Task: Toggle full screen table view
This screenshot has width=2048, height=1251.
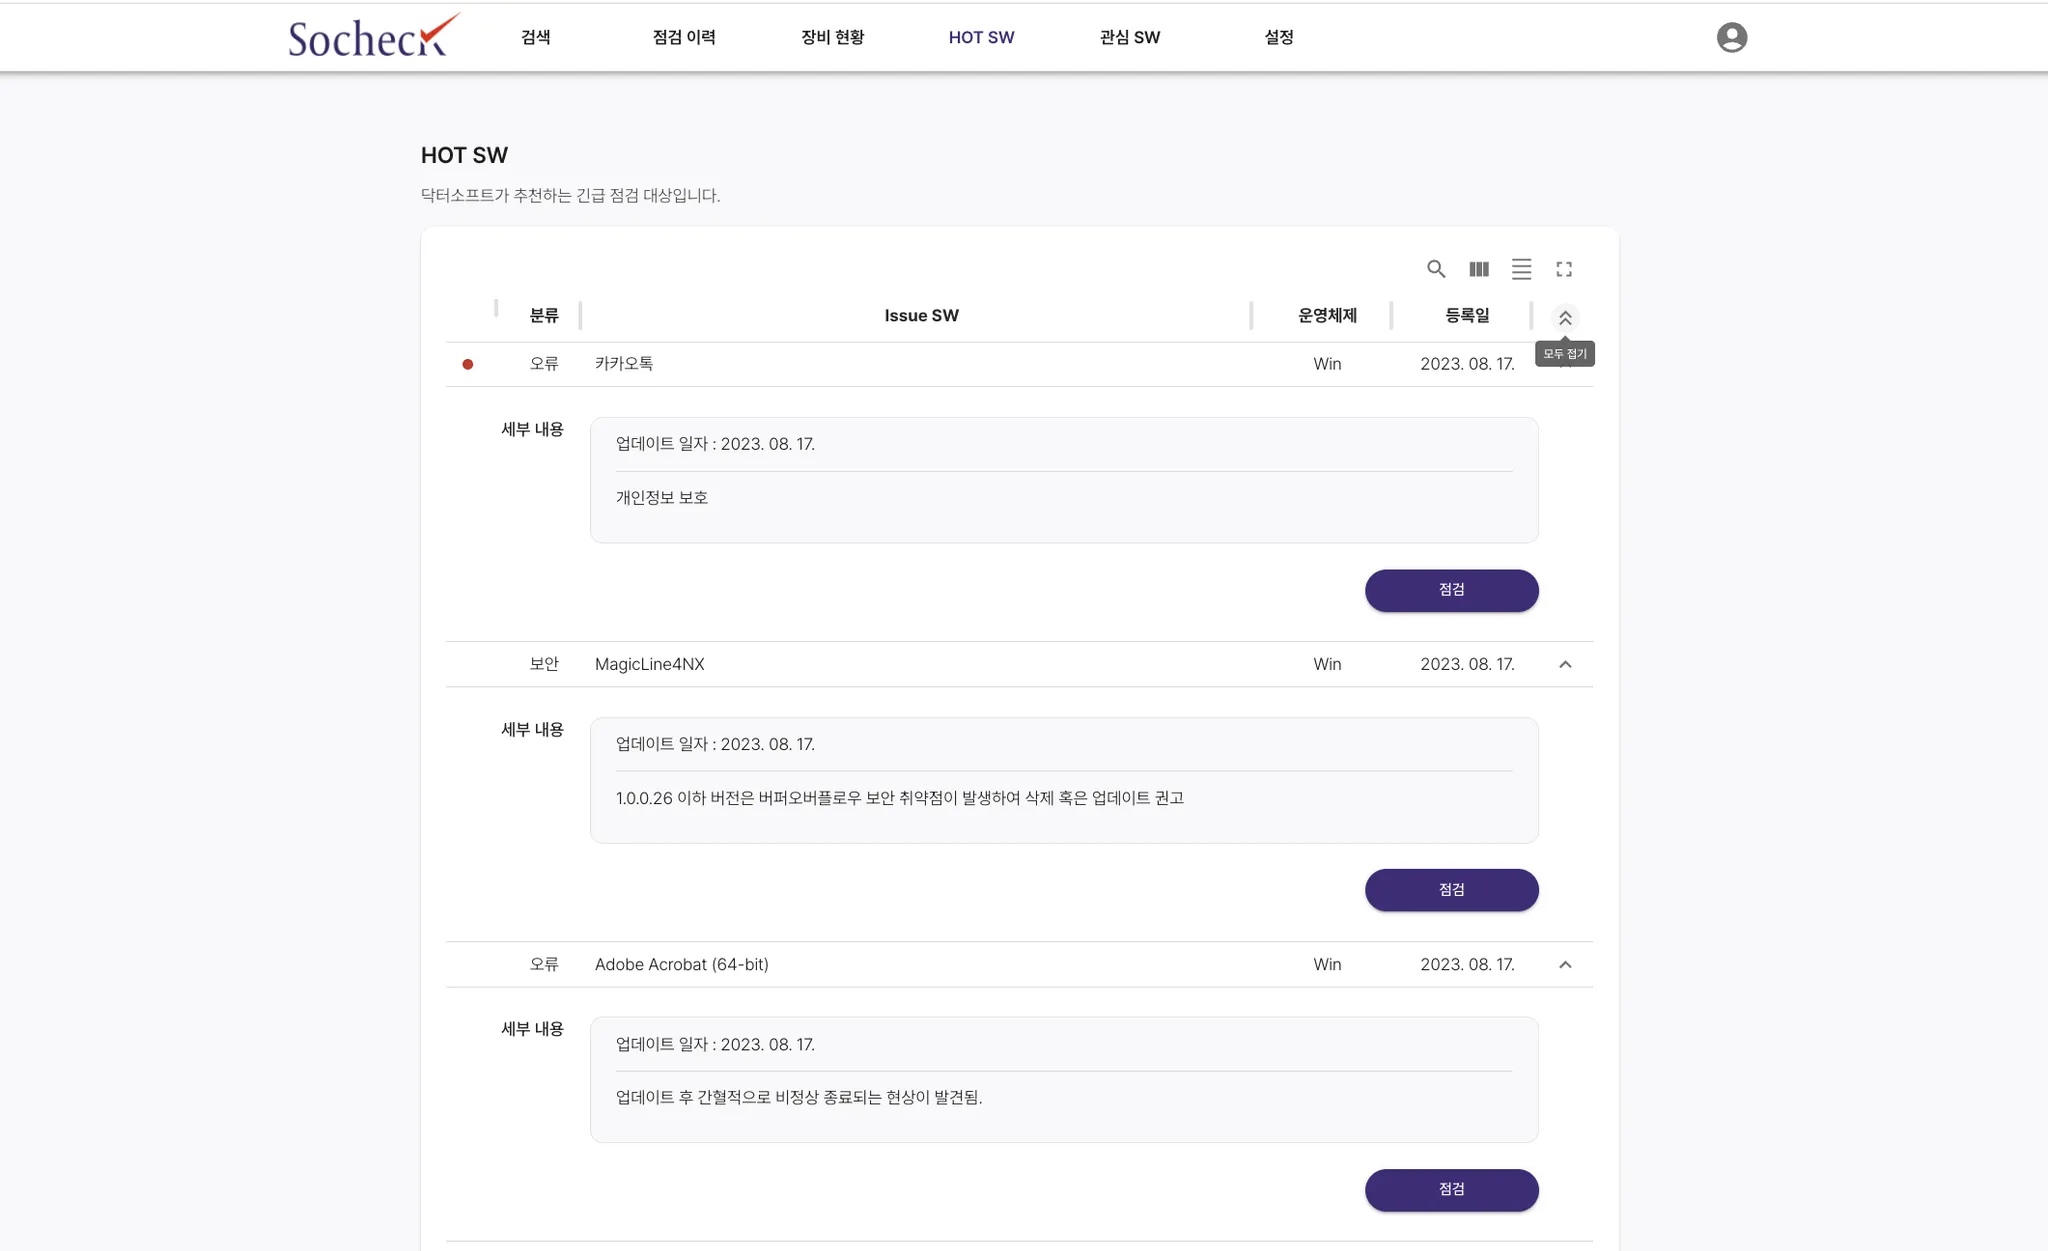Action: click(x=1564, y=269)
